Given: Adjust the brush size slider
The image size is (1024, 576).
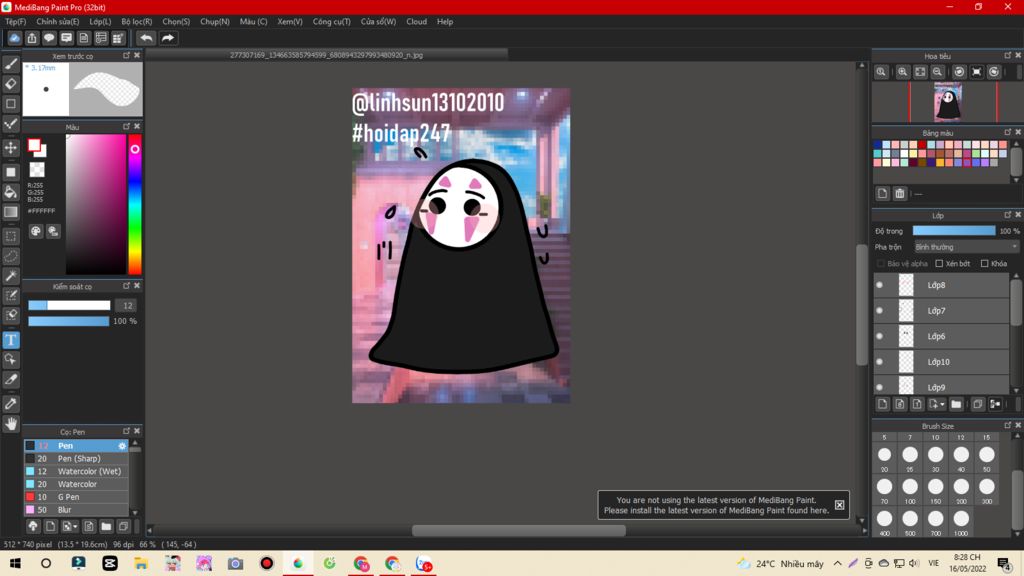Looking at the screenshot, I should click(x=69, y=305).
